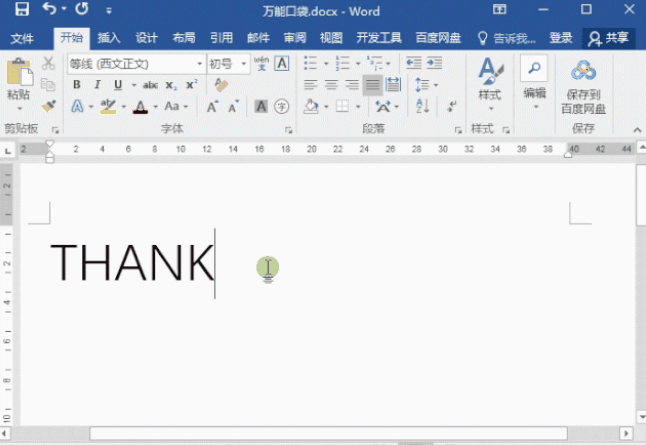Viewport: 646px width, 445px height.
Task: Justify the paragraph text
Action: pyautogui.click(x=372, y=85)
